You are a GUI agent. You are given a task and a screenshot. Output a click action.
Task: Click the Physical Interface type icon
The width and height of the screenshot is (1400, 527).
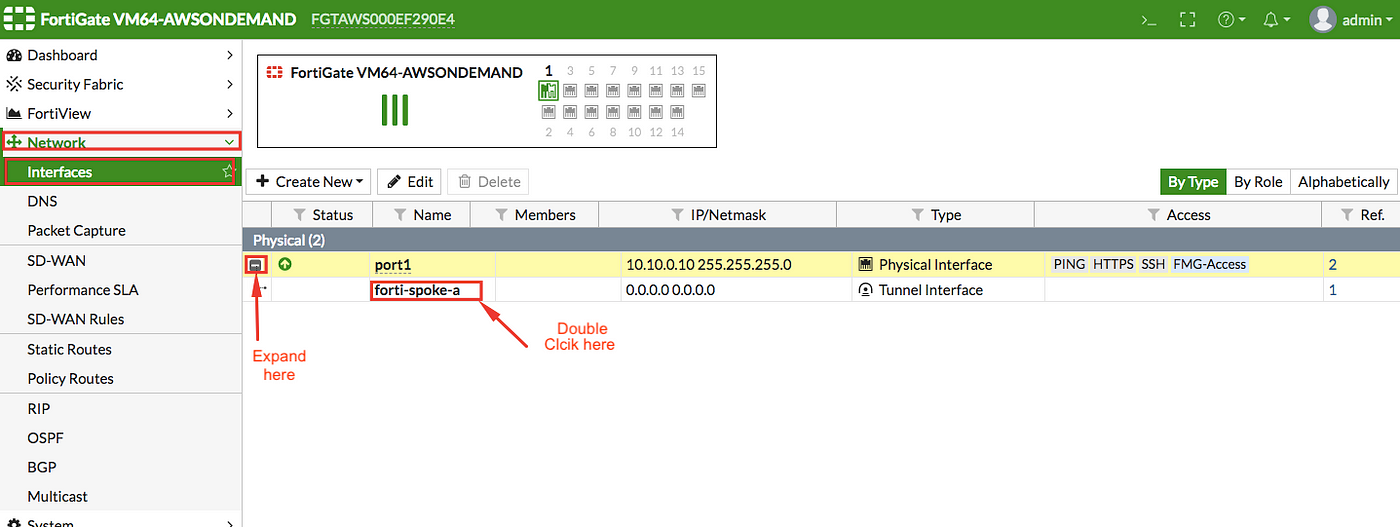(865, 265)
